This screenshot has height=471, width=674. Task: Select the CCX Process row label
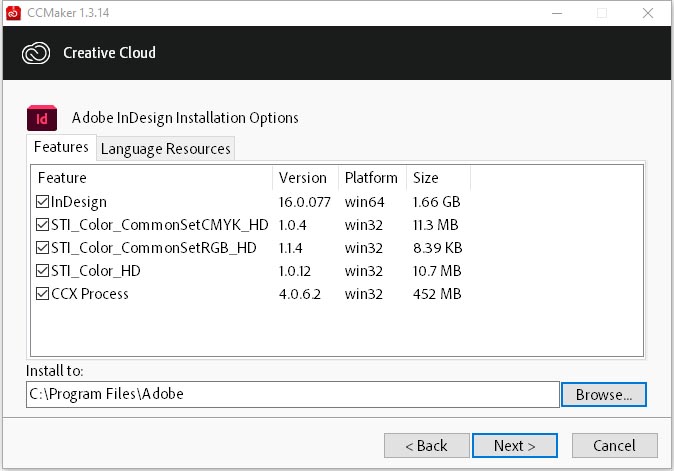pyautogui.click(x=89, y=294)
